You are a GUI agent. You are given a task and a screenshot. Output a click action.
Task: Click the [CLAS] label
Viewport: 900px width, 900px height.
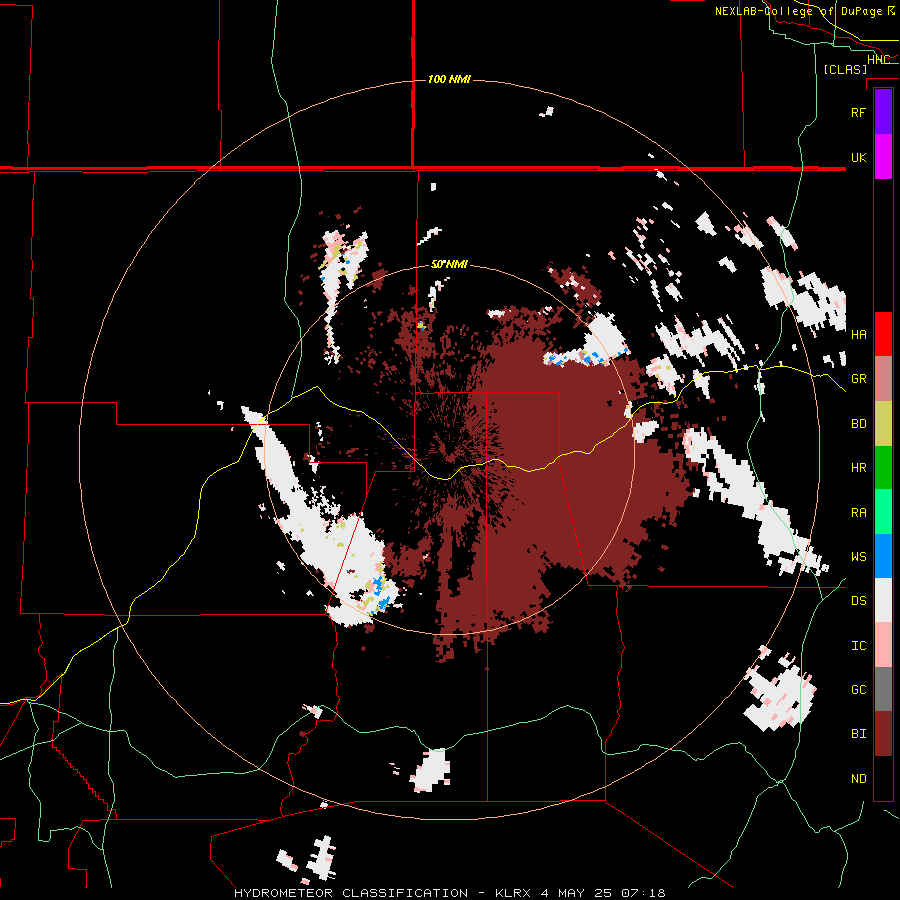tap(845, 69)
